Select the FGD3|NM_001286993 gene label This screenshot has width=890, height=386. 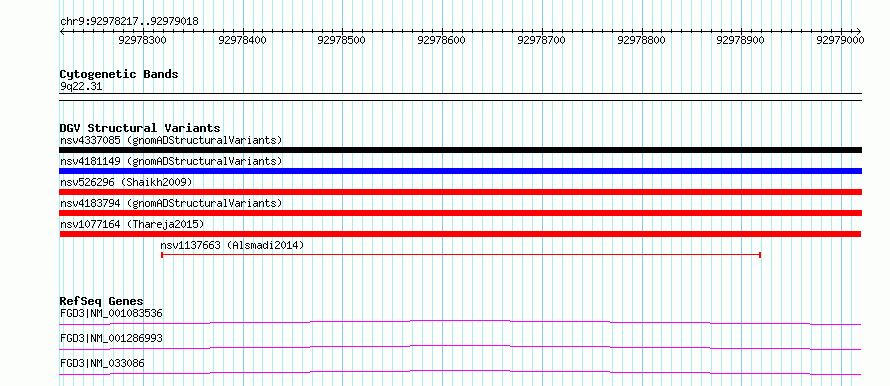coord(111,338)
